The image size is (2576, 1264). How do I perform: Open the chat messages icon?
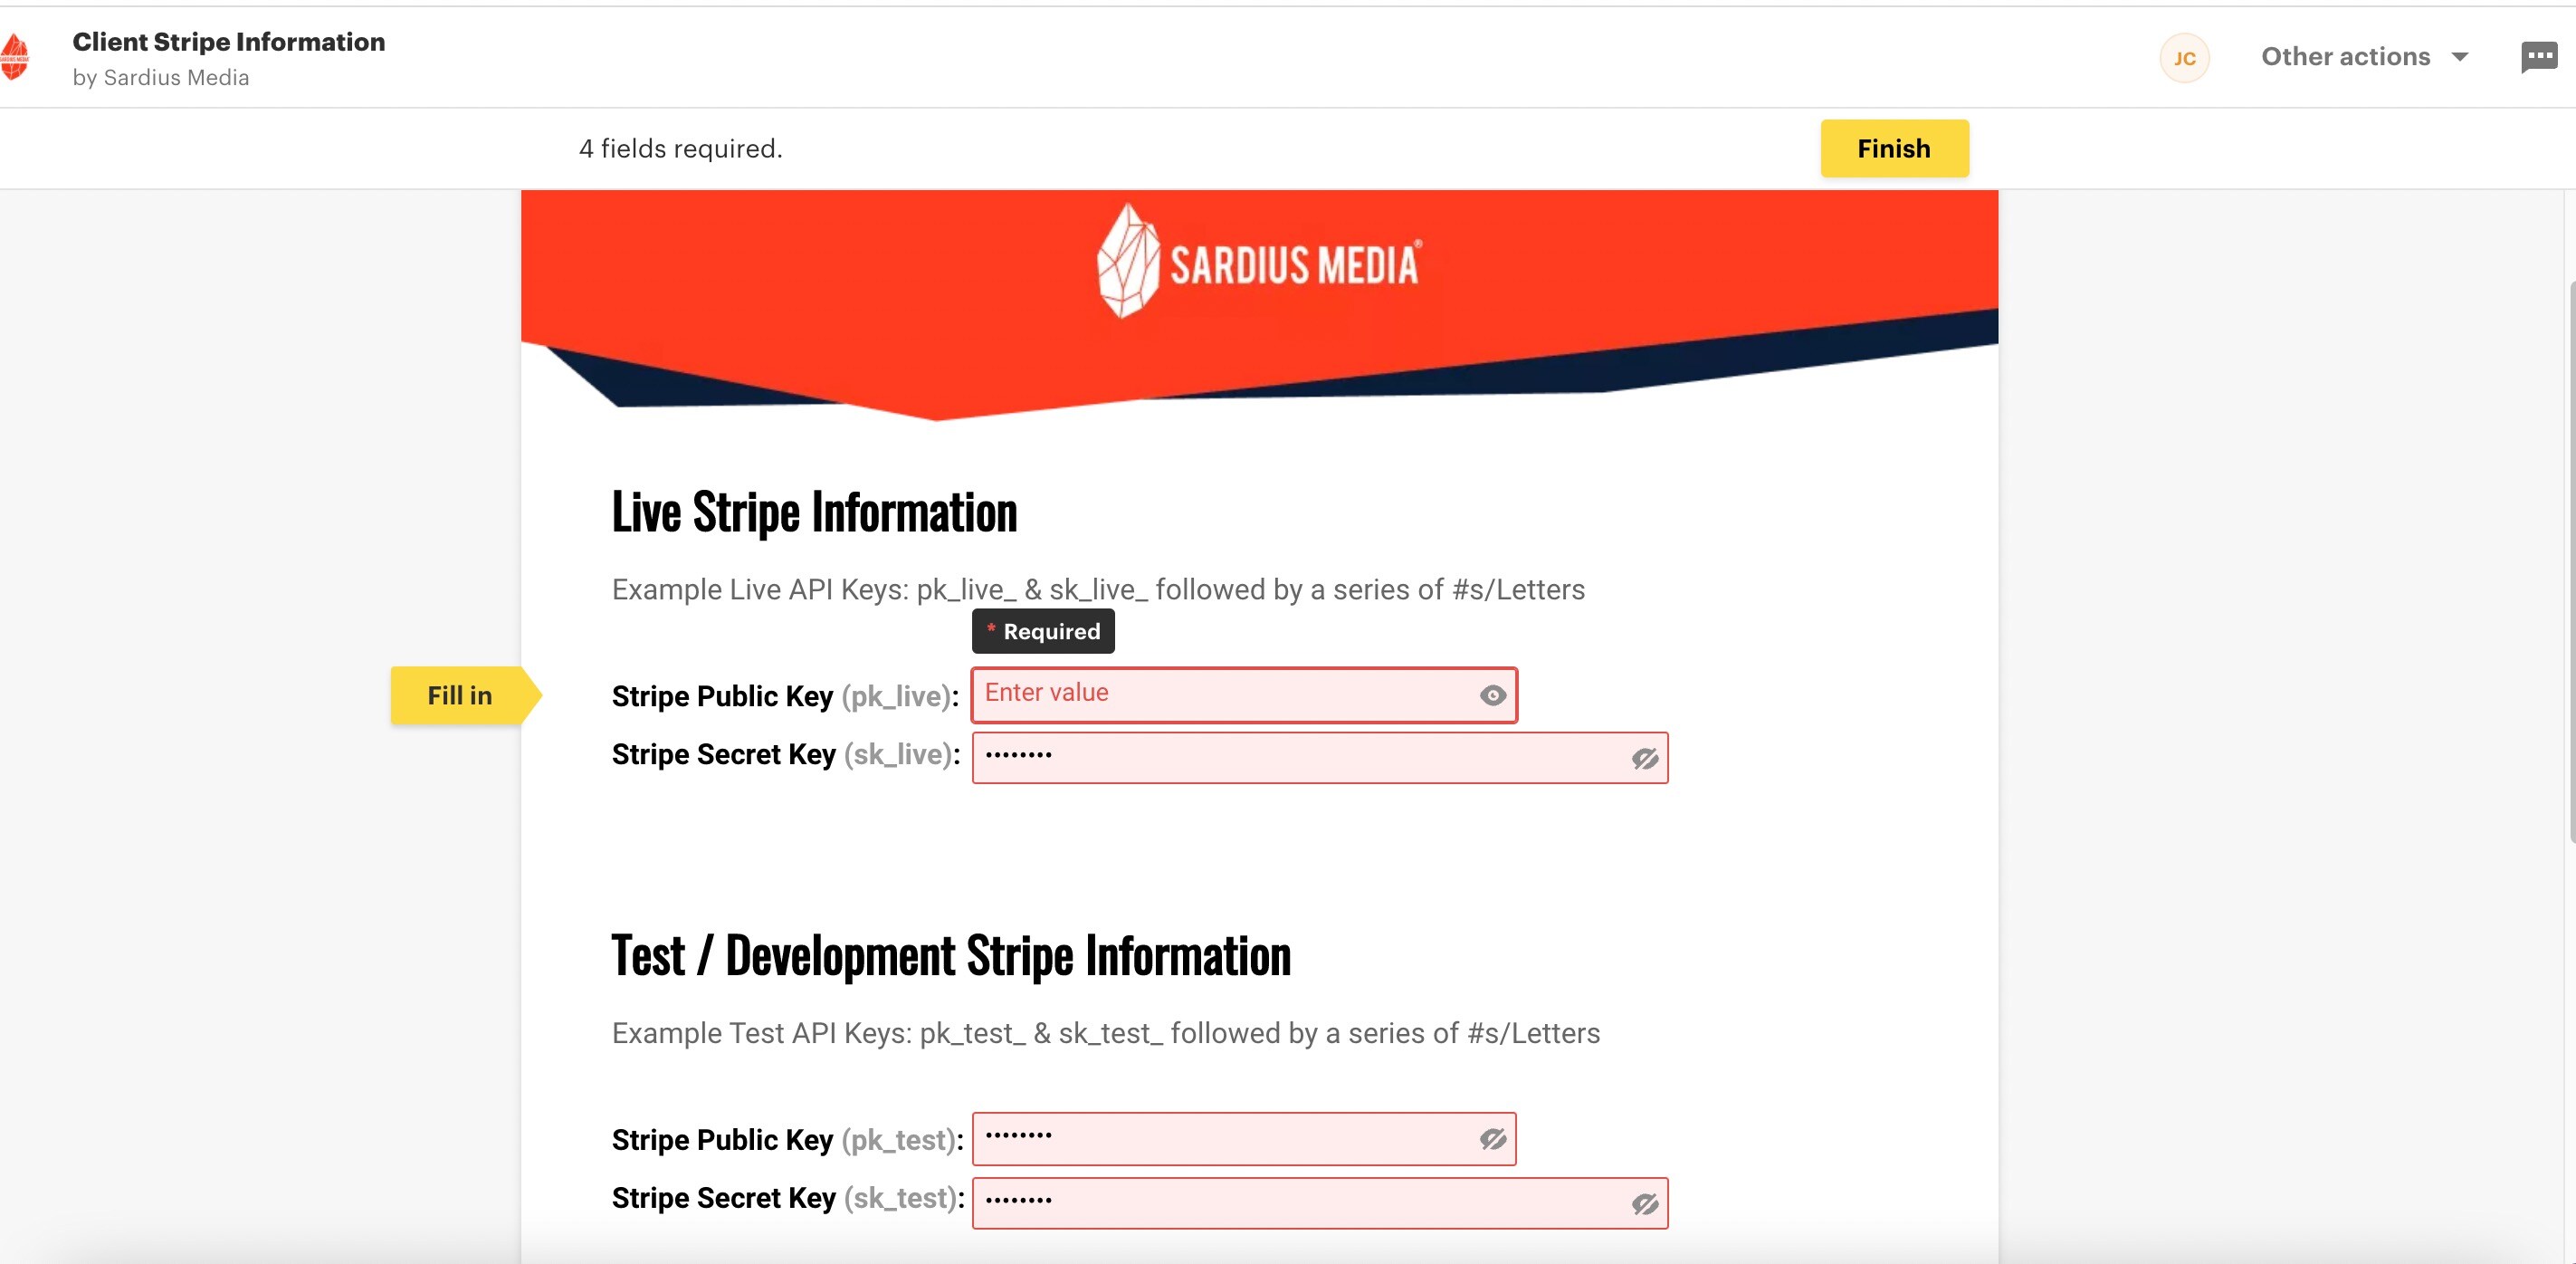click(2539, 57)
